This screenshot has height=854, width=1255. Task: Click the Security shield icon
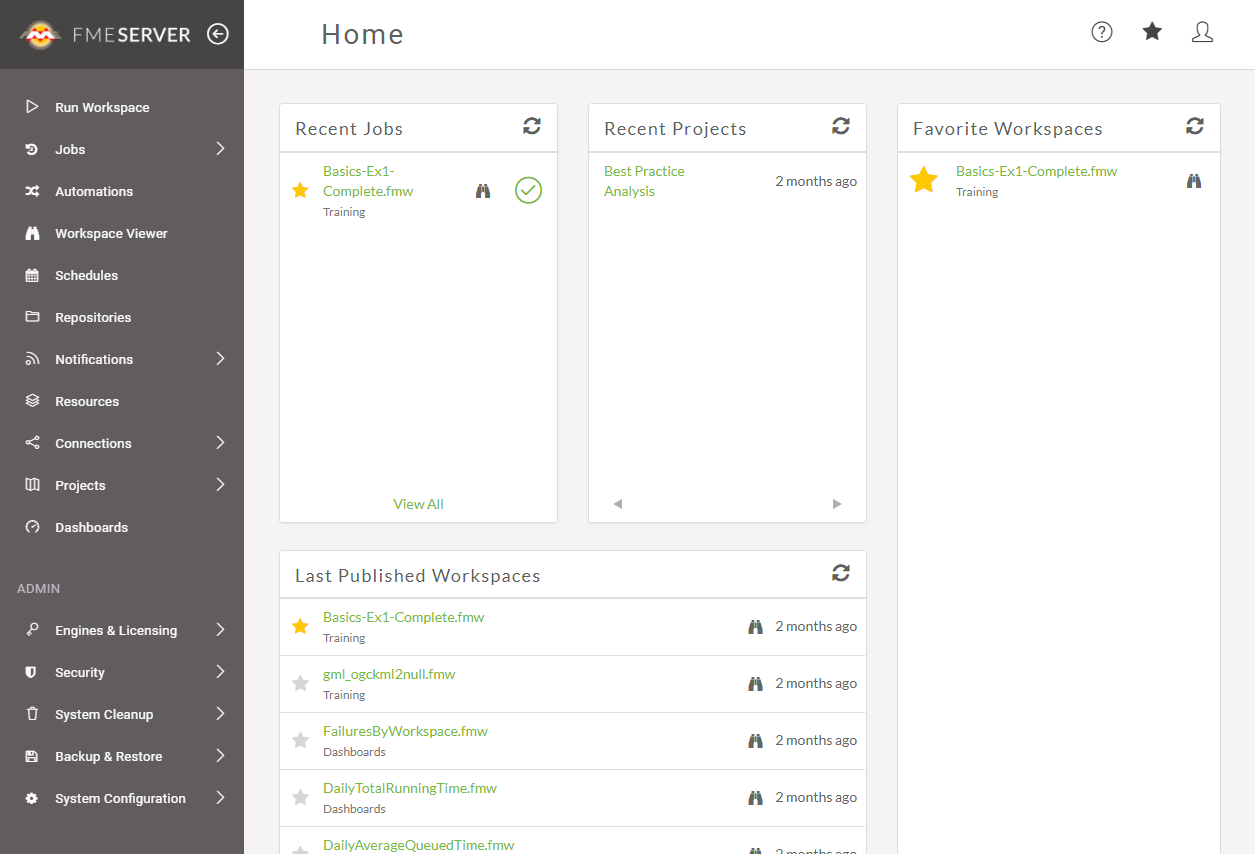[x=32, y=672]
